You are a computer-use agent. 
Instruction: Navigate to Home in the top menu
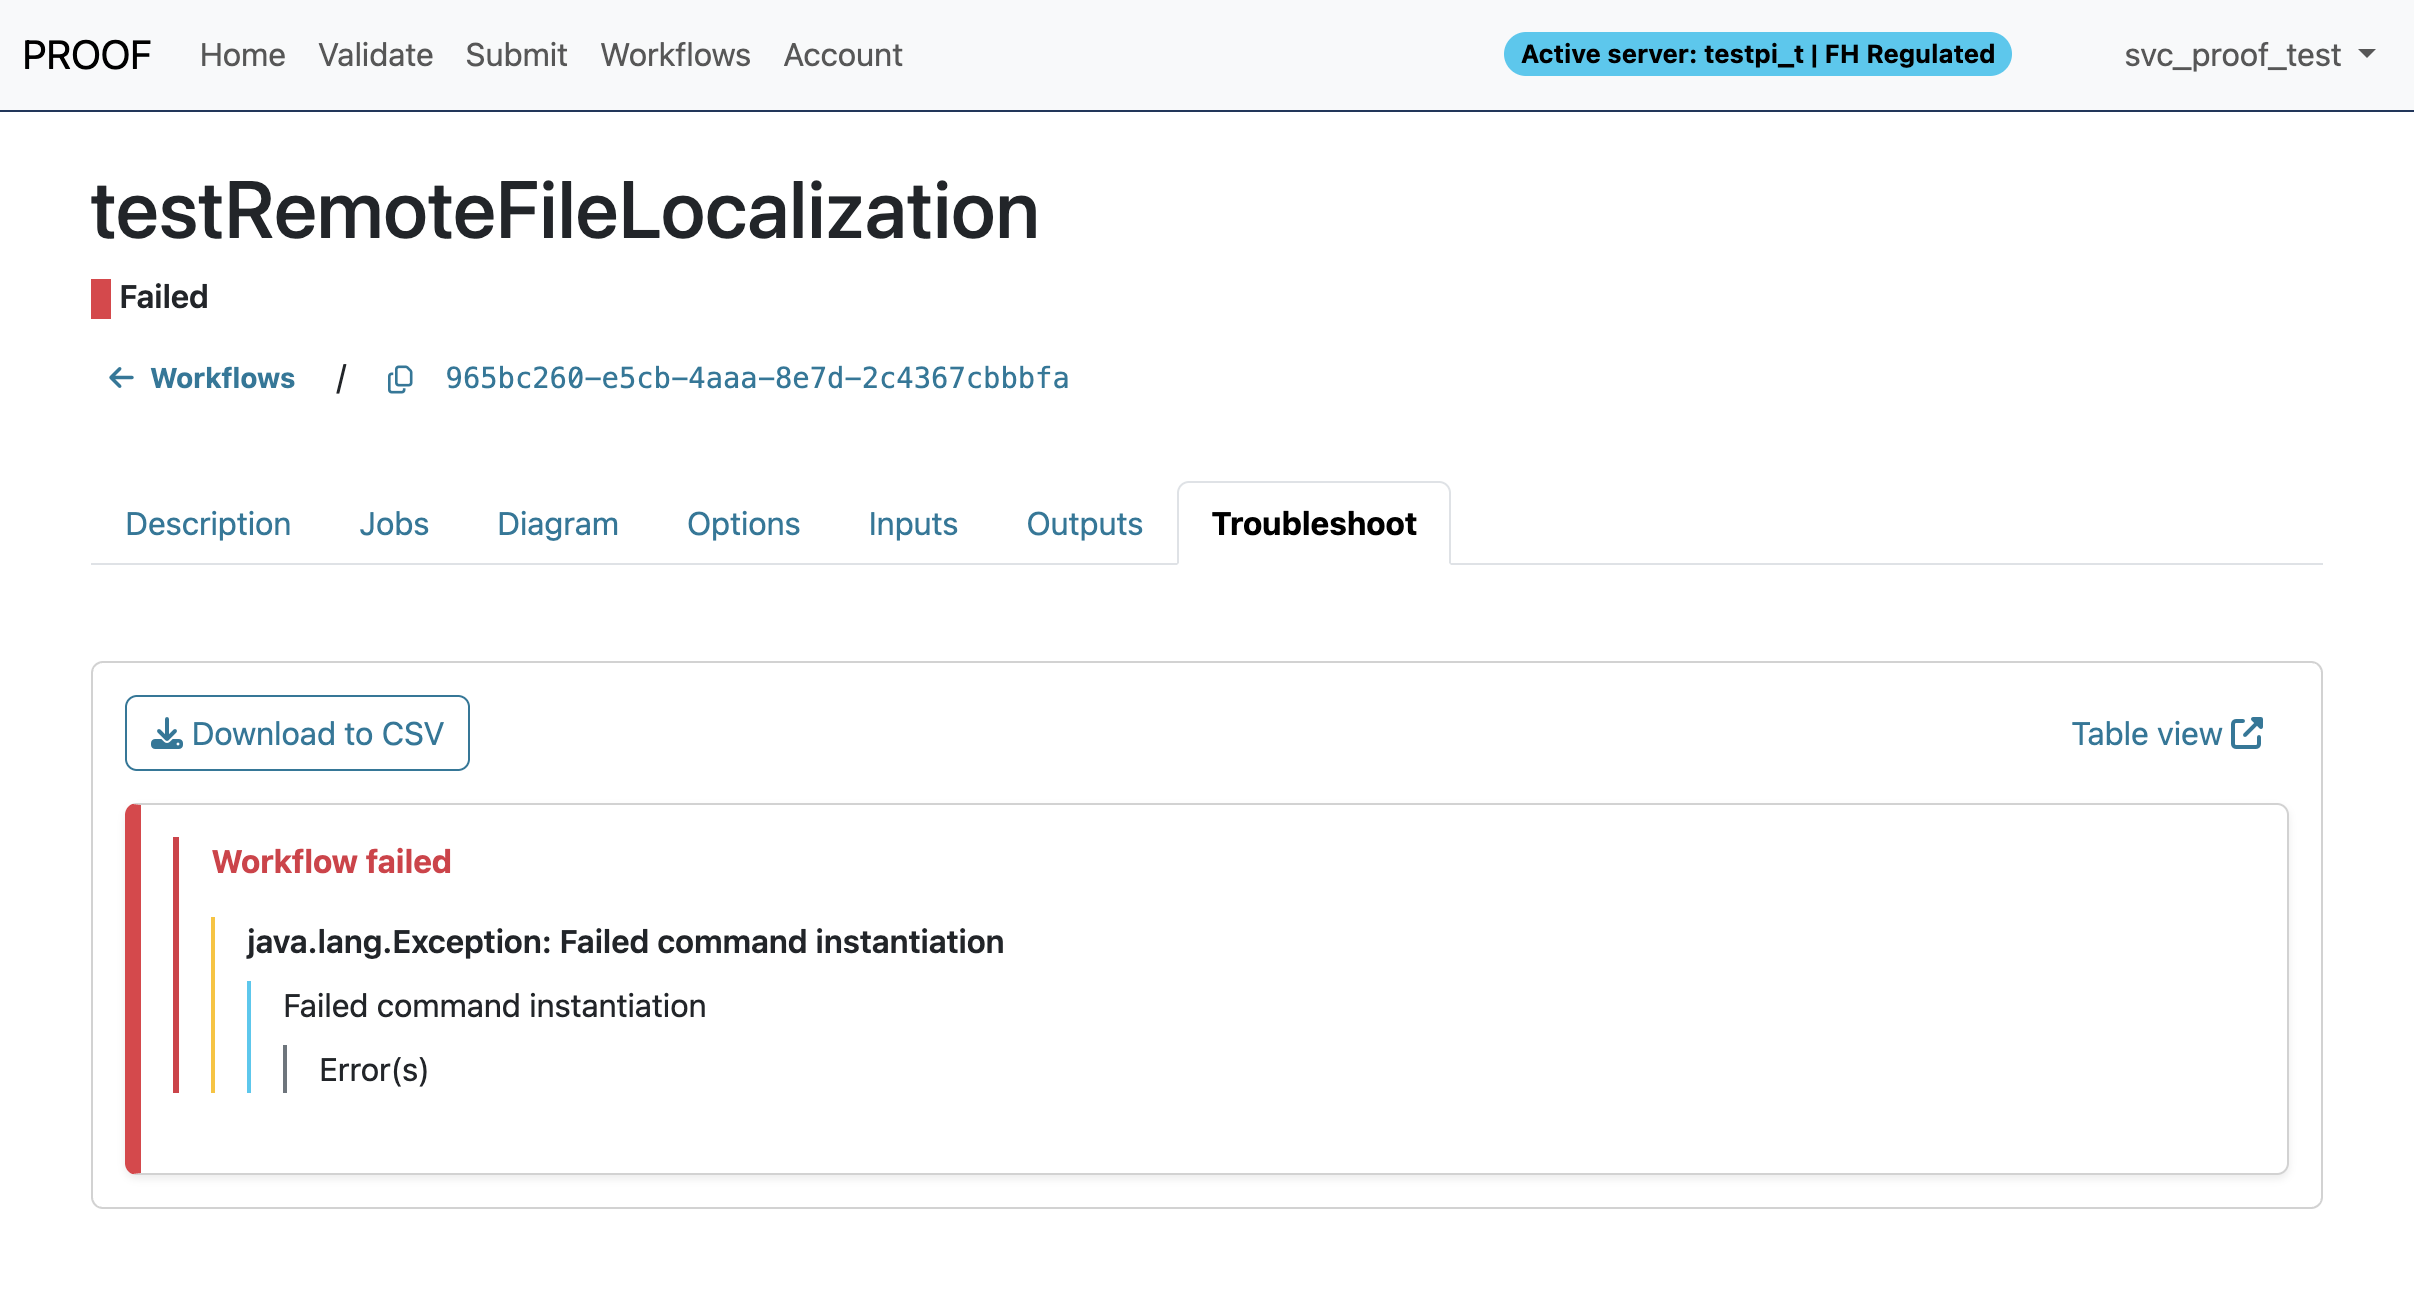click(242, 54)
